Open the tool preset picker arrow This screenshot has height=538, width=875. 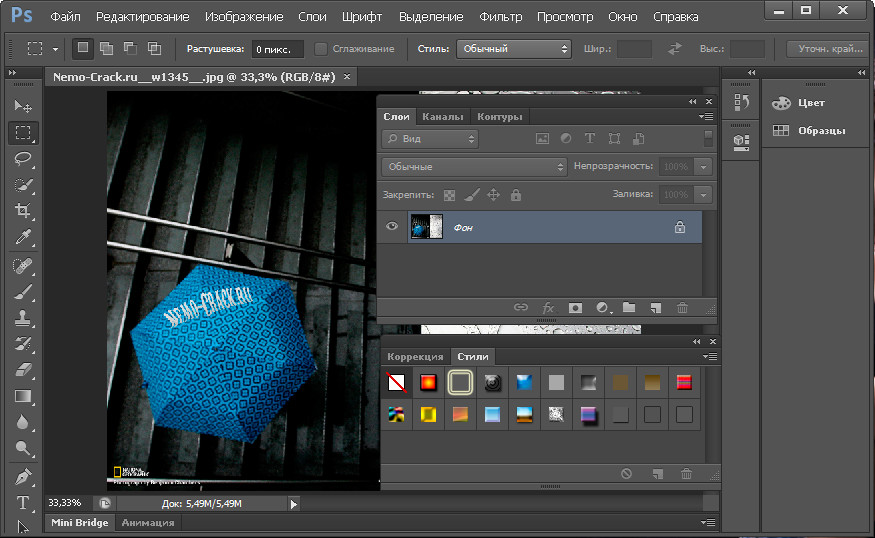55,49
